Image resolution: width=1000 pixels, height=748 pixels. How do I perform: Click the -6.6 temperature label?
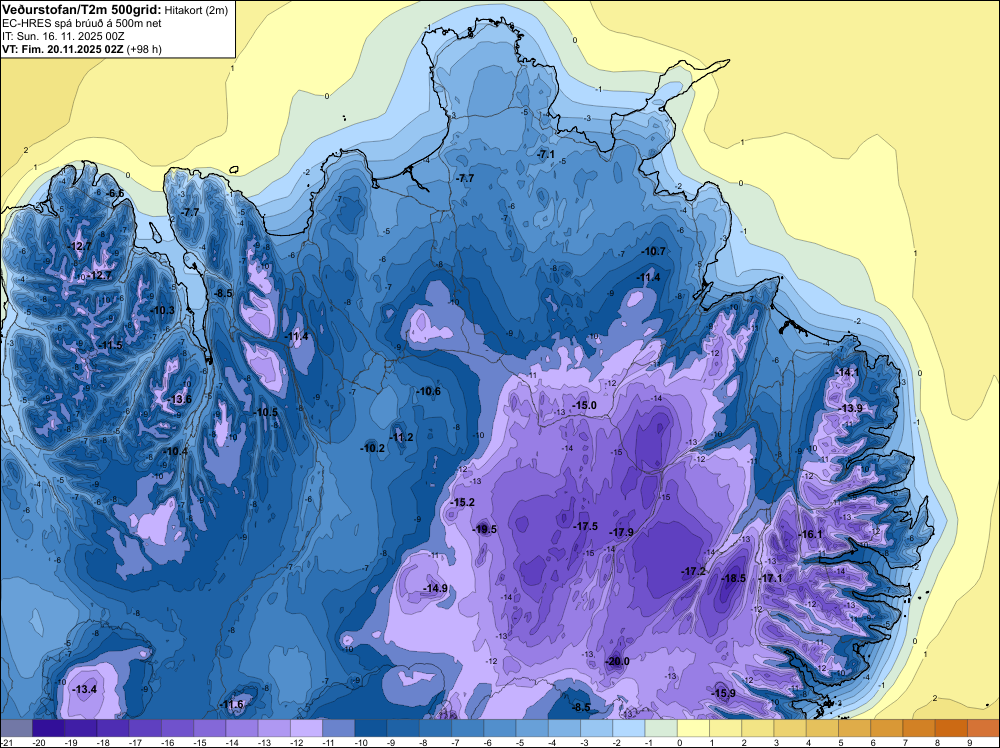tap(115, 193)
